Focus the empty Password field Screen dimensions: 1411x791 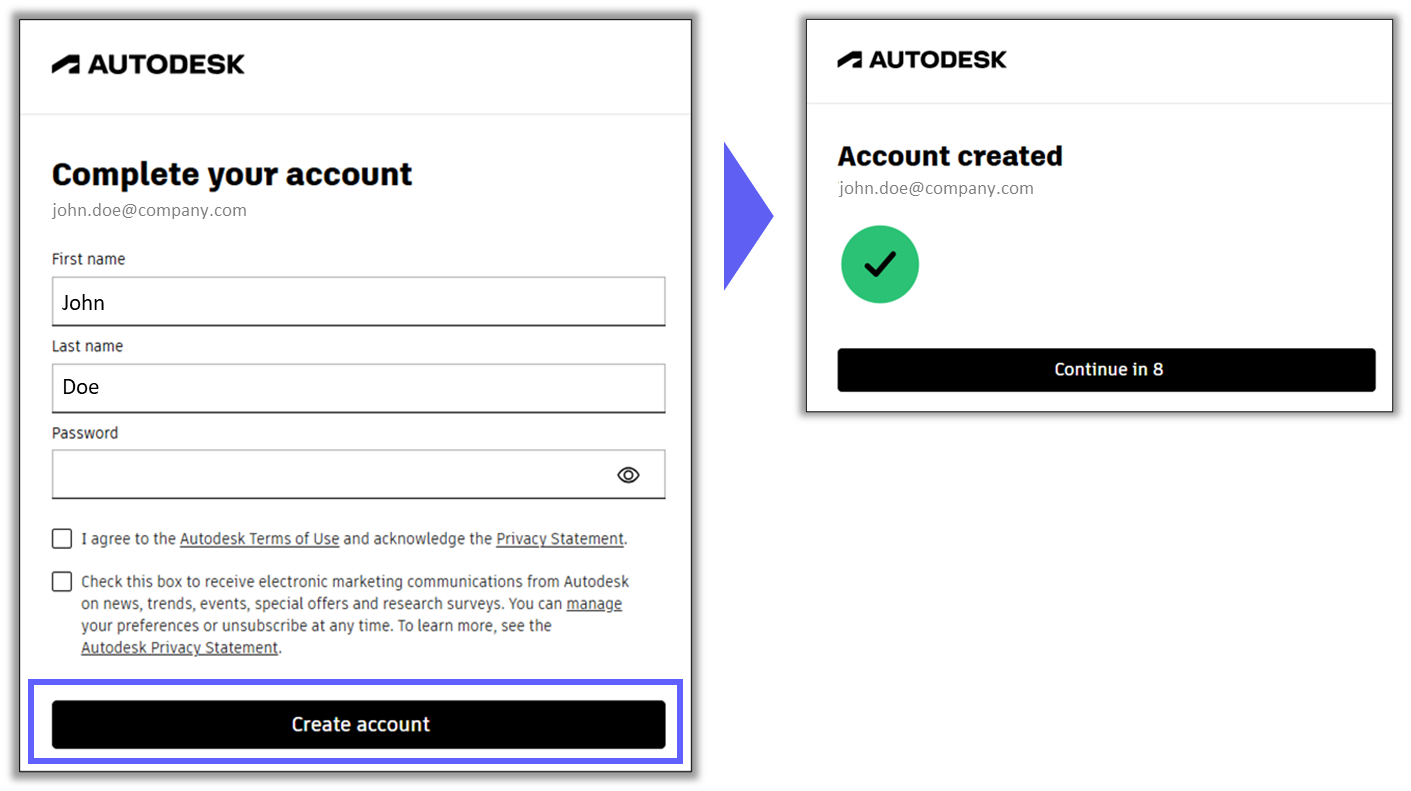click(358, 474)
